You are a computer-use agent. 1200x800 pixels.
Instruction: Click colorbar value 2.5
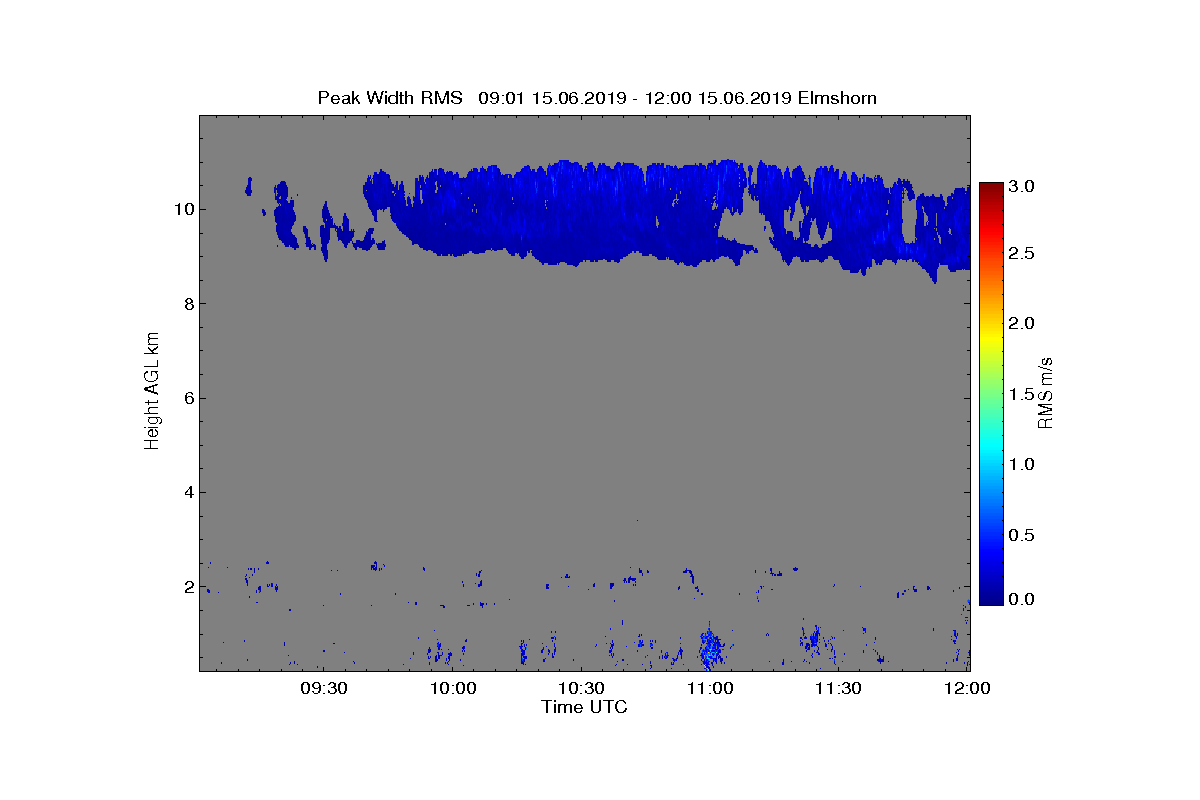[x=1020, y=254]
